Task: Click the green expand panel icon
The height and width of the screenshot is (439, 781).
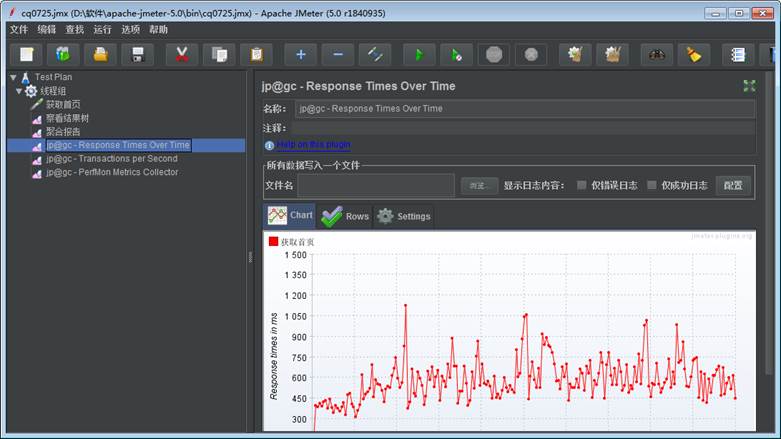Action: pyautogui.click(x=749, y=86)
